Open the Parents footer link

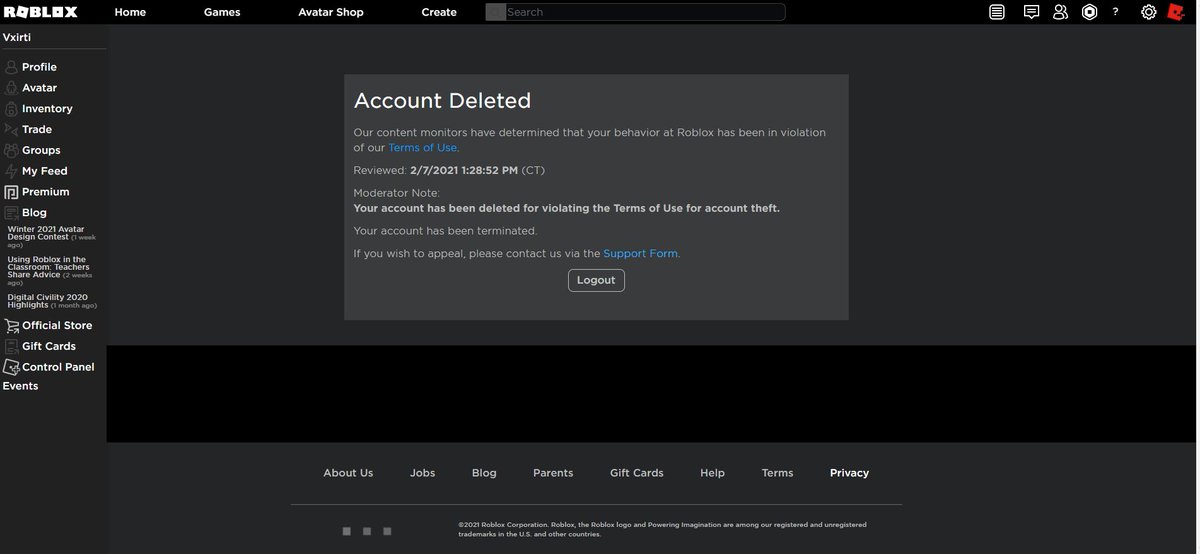click(x=553, y=473)
